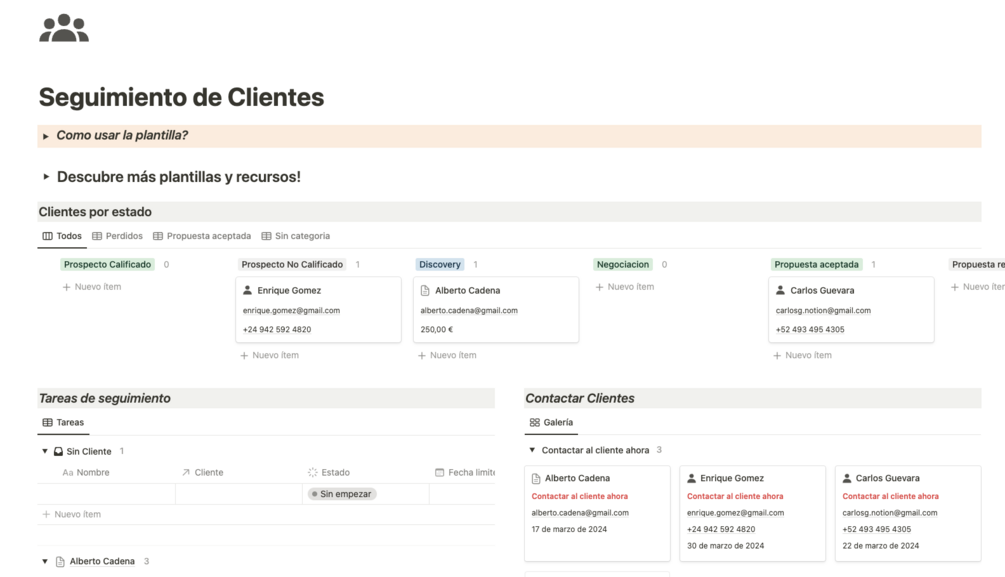Click the 'Seguimiento de Clientes' page title
Screen dimensions: 1005x577
[181, 97]
